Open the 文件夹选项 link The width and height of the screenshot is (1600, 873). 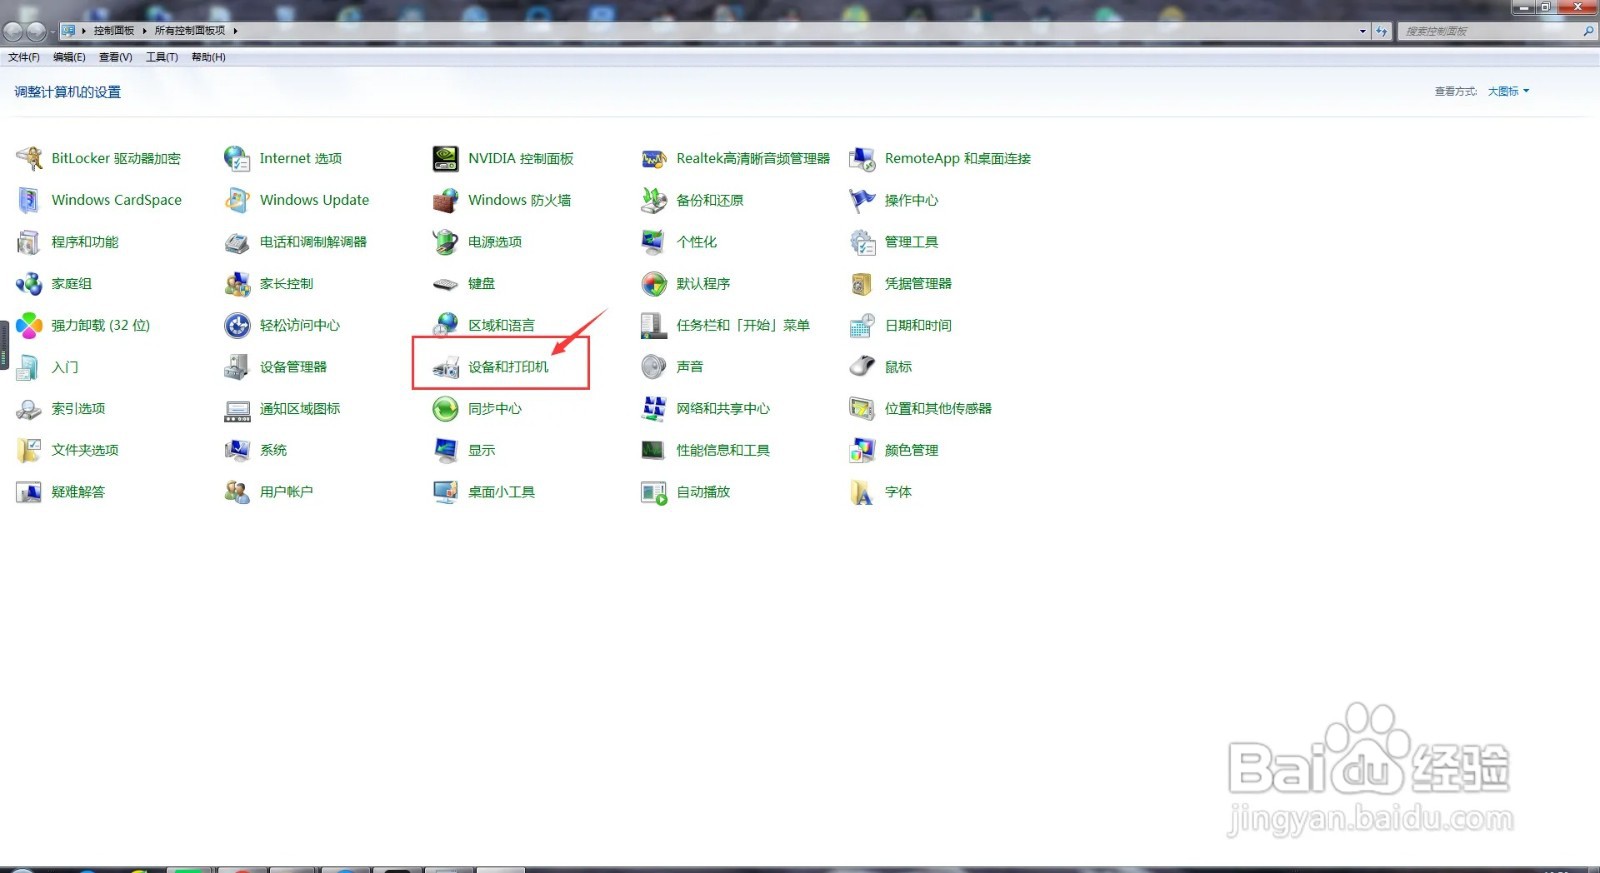pyautogui.click(x=85, y=451)
